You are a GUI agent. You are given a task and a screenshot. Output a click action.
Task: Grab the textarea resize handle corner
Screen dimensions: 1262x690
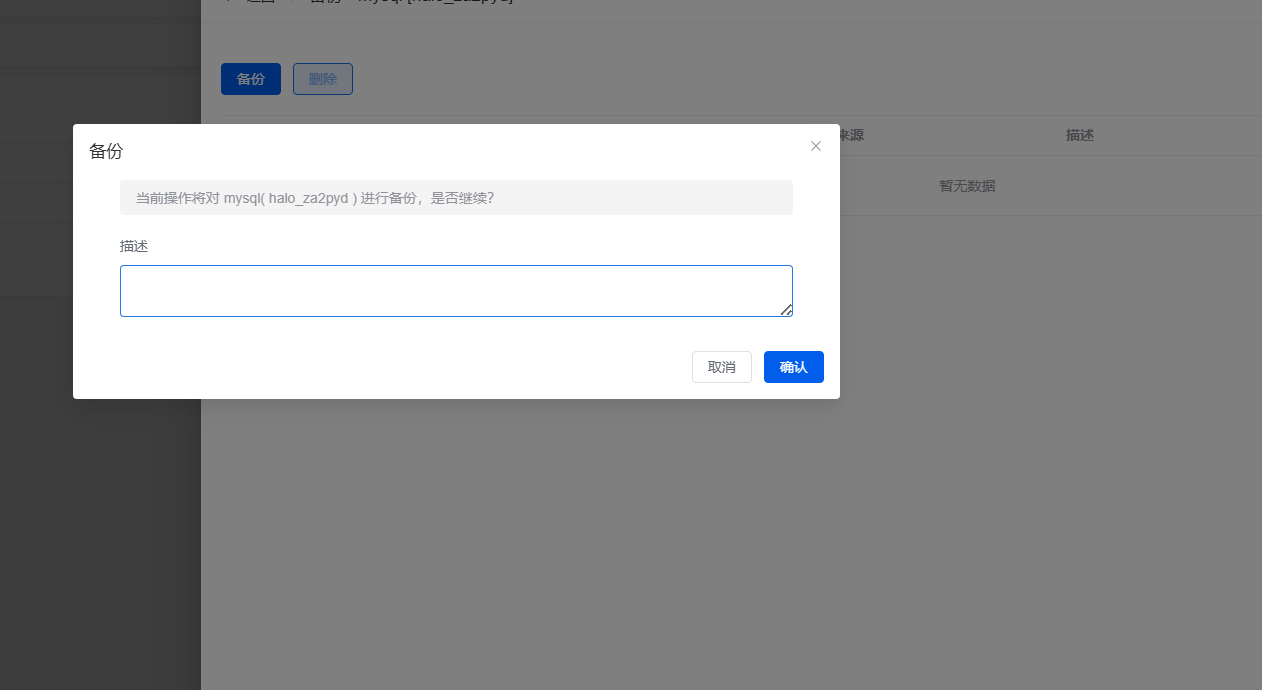(787, 311)
